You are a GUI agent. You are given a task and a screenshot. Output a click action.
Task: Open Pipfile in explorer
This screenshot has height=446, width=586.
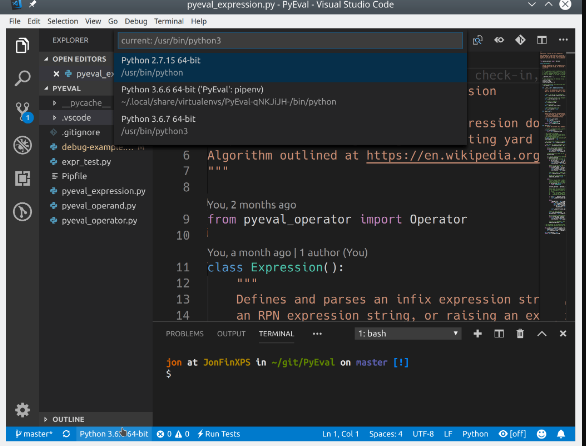74,176
